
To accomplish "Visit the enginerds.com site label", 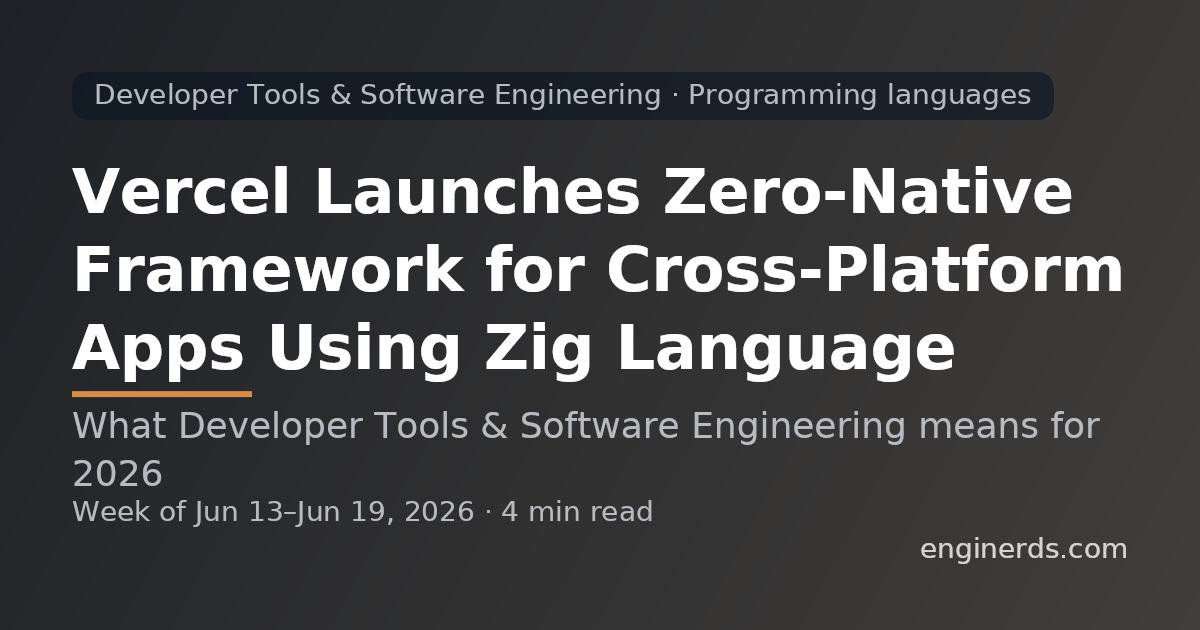I will pyautogui.click(x=1023, y=549).
